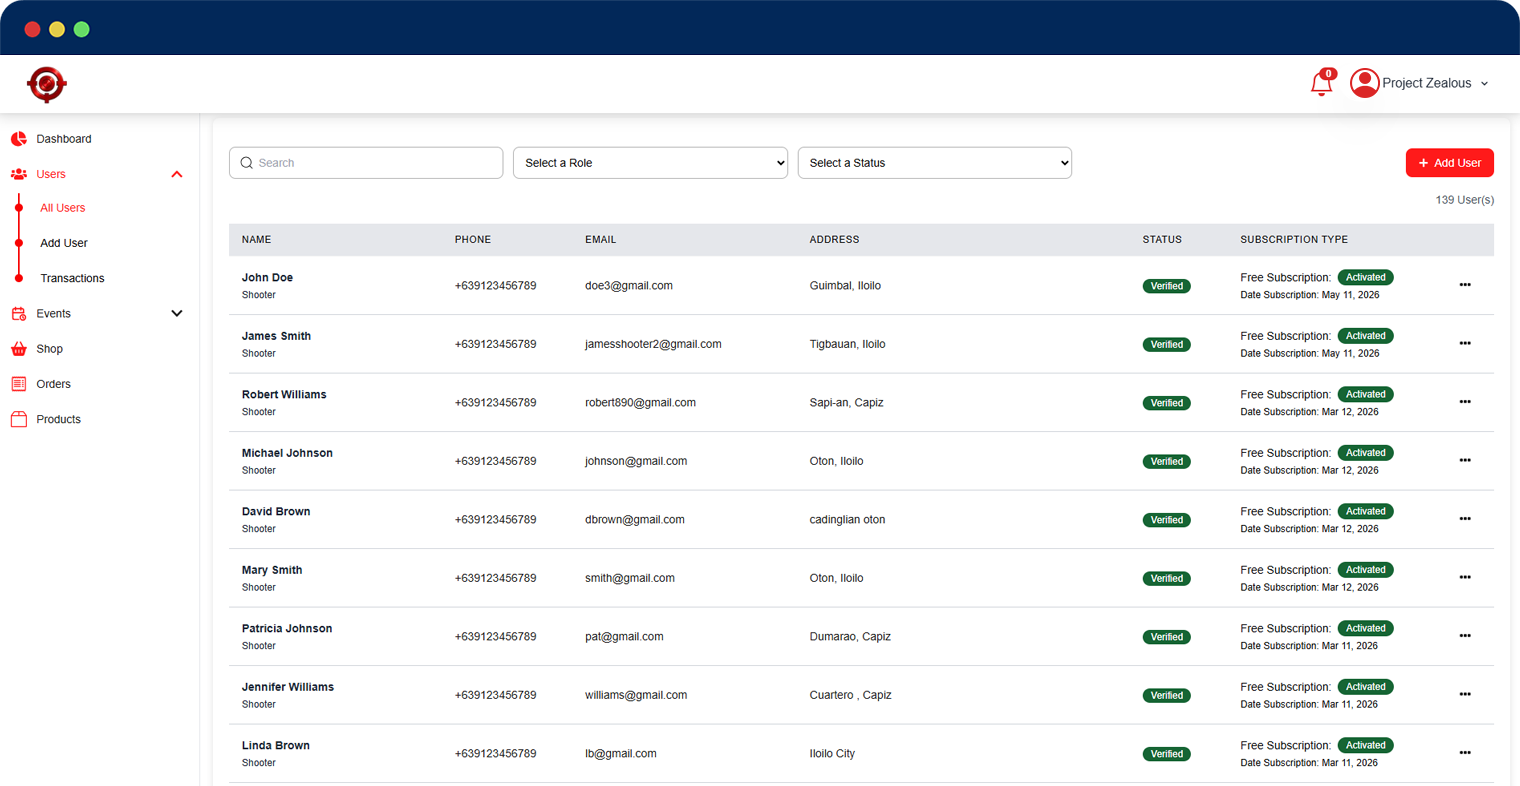Image resolution: width=1520 pixels, height=786 pixels.
Task: Click the Shop basket icon
Action: (x=19, y=349)
